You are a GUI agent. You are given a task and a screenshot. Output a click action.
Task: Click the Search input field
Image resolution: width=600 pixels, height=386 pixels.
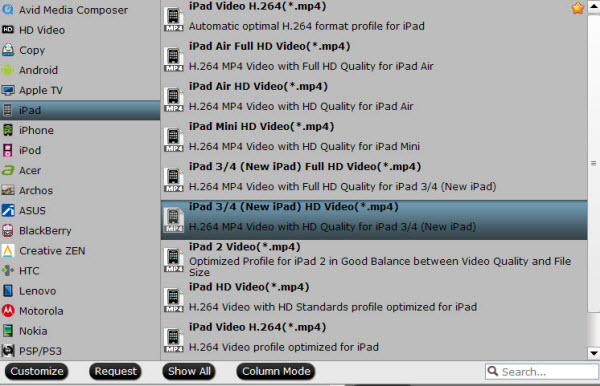point(542,371)
